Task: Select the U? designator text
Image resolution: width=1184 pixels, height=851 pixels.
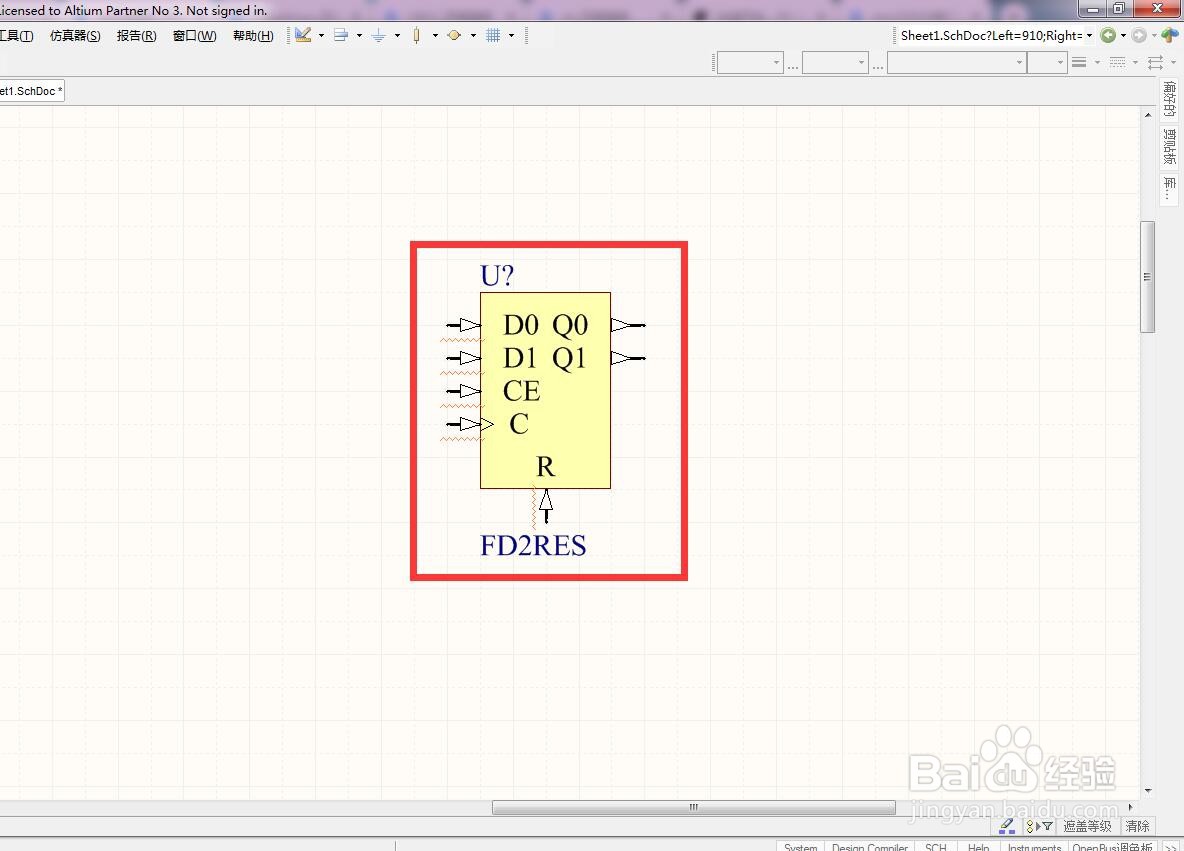Action: click(497, 276)
